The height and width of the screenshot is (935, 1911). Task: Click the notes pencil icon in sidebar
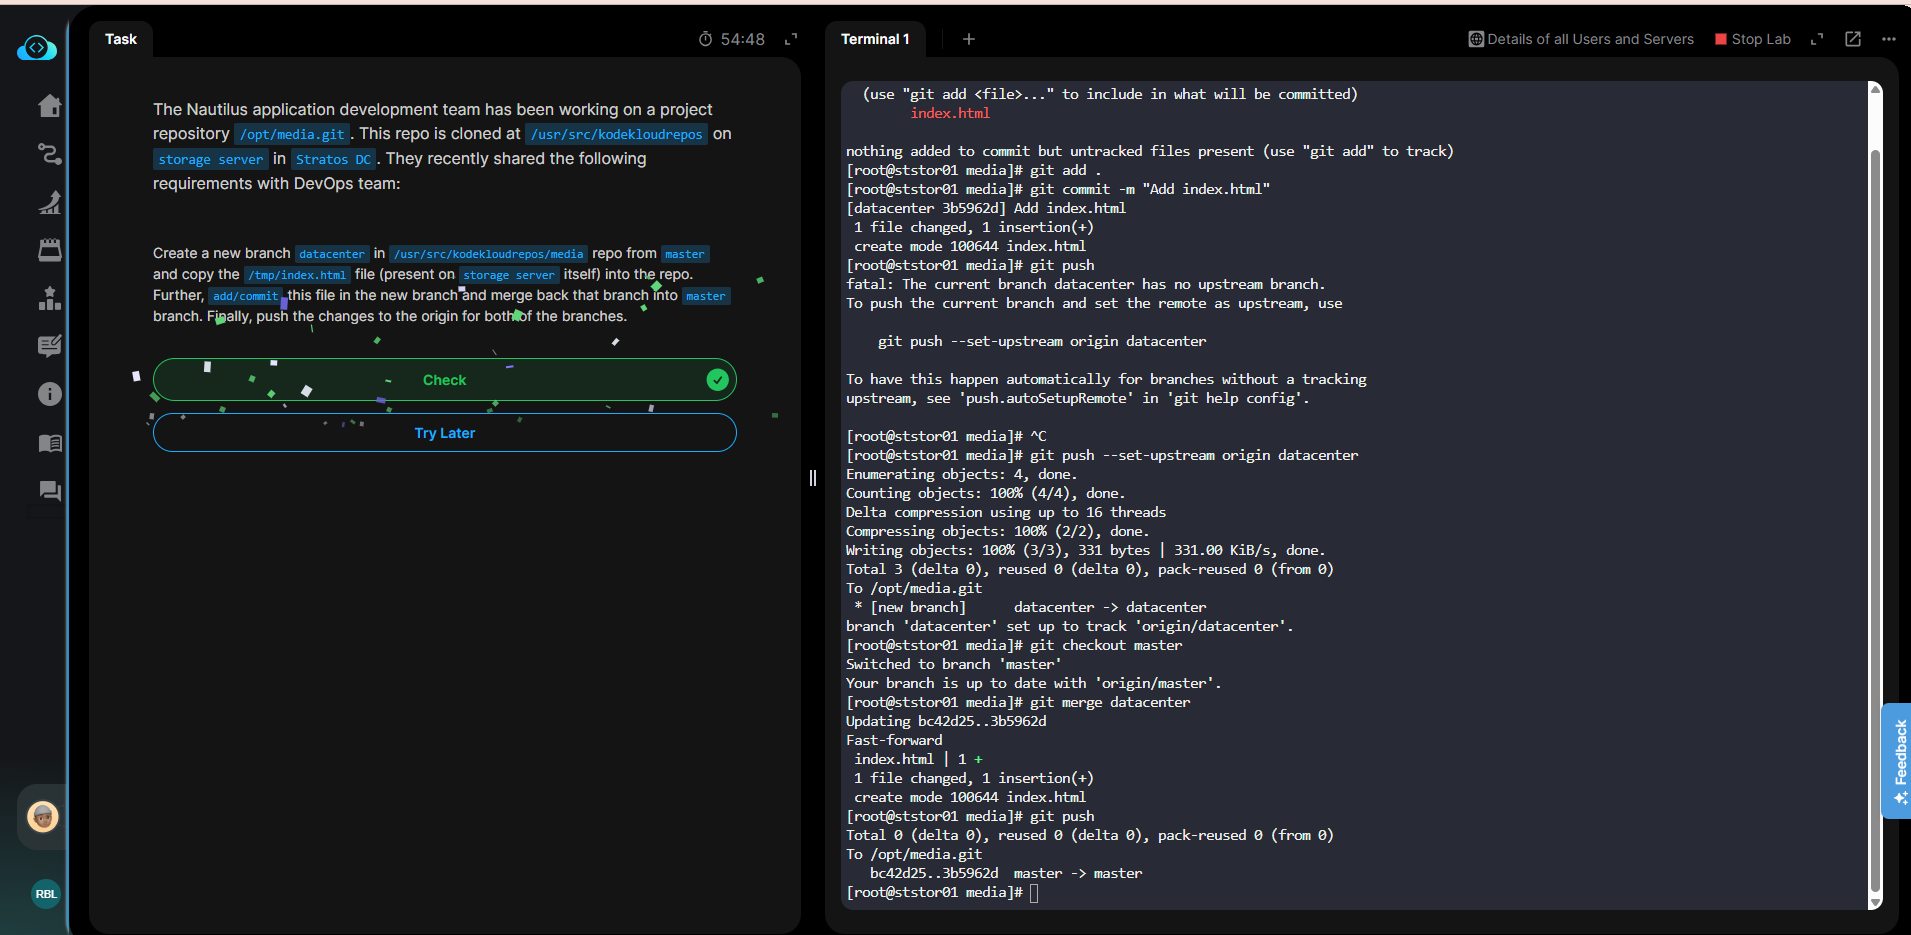coord(49,346)
